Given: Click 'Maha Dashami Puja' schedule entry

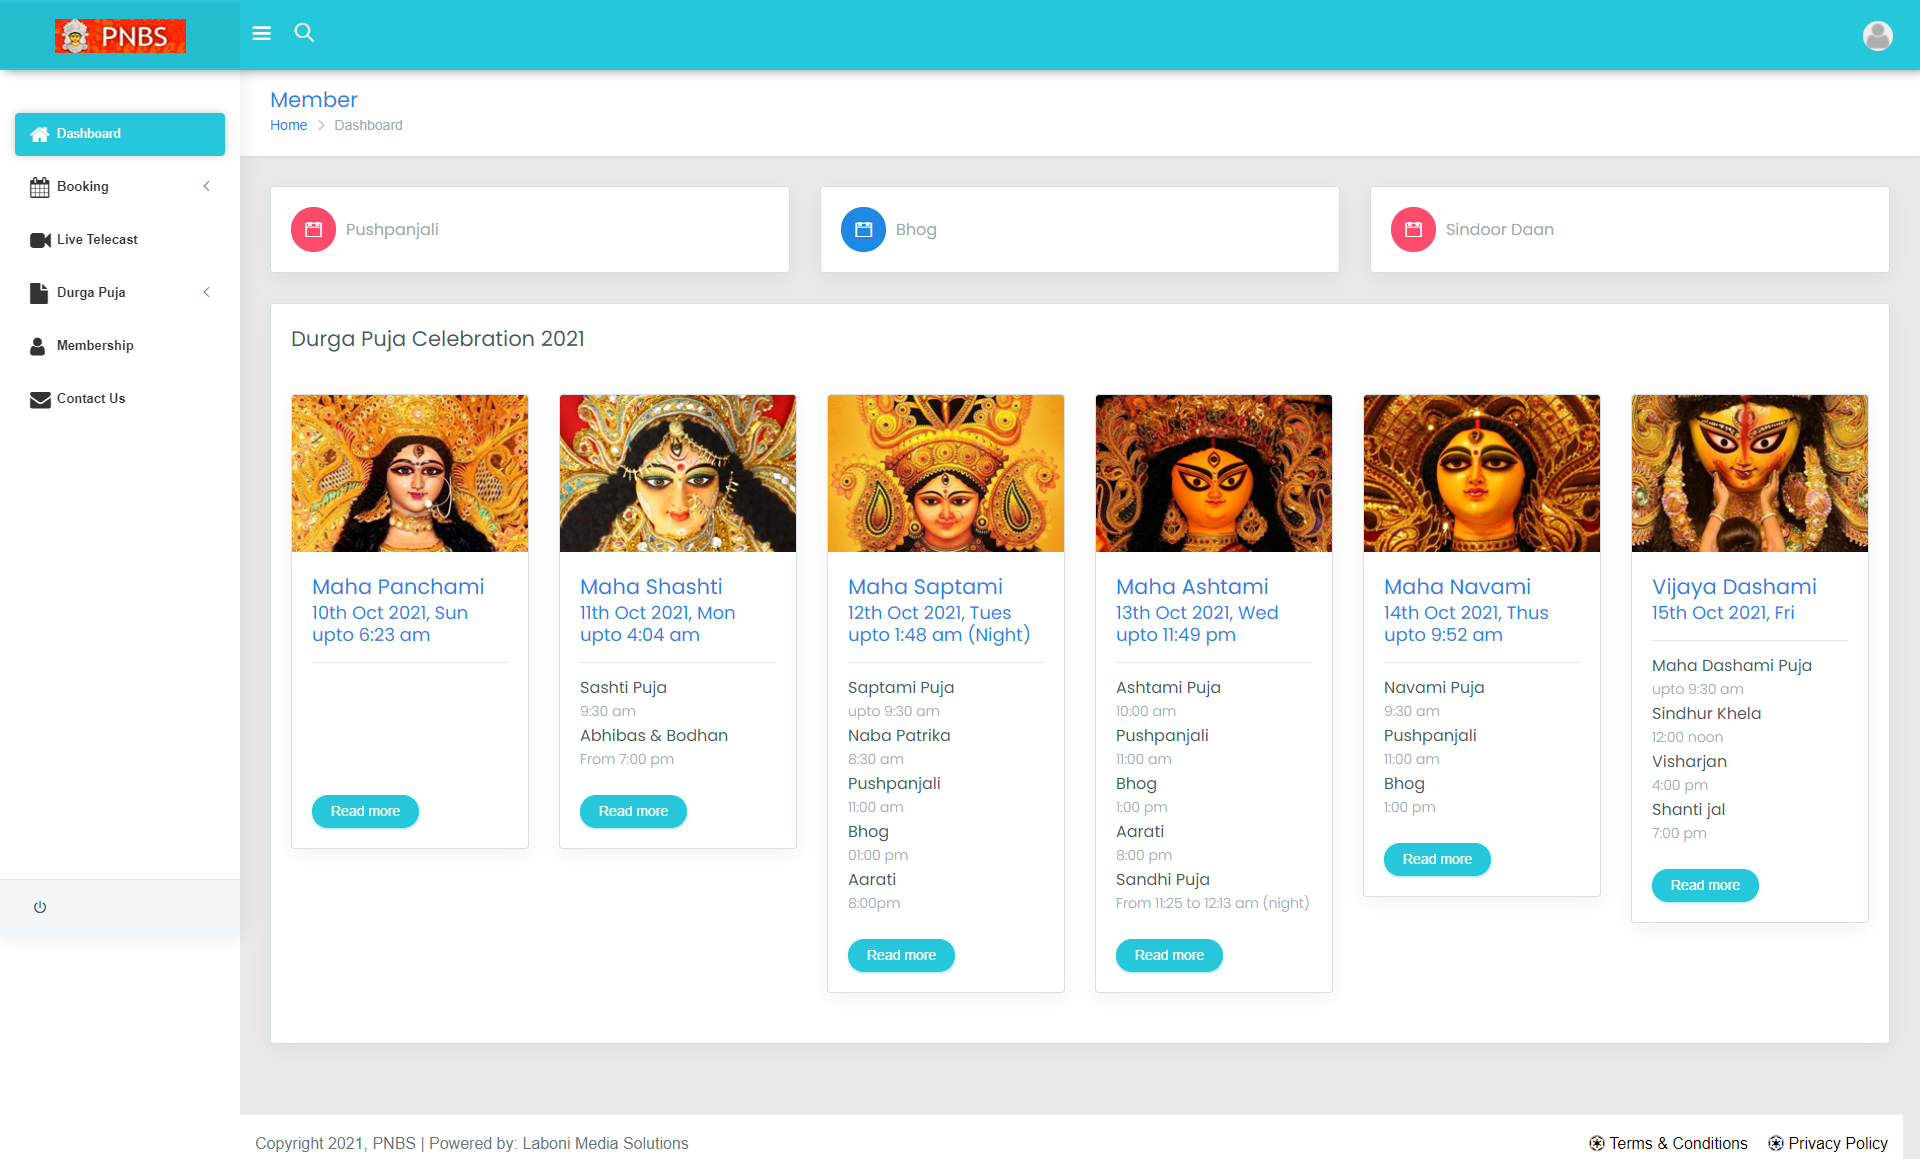Looking at the screenshot, I should [x=1731, y=665].
